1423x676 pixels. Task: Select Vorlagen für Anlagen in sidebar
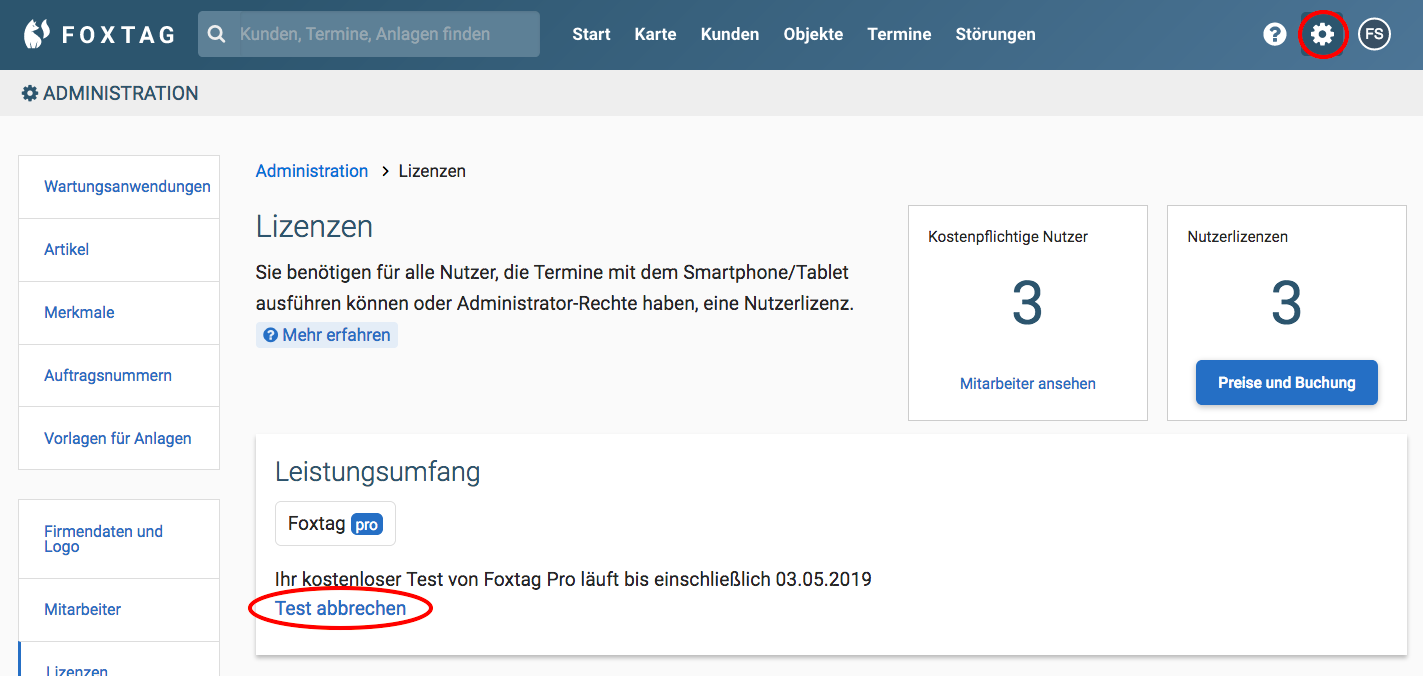point(119,438)
